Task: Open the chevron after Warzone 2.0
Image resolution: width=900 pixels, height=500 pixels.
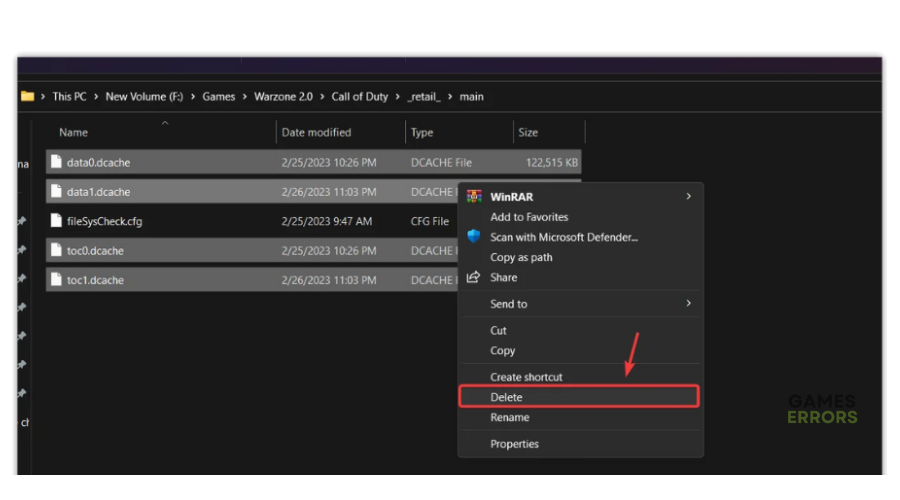Action: click(x=322, y=96)
